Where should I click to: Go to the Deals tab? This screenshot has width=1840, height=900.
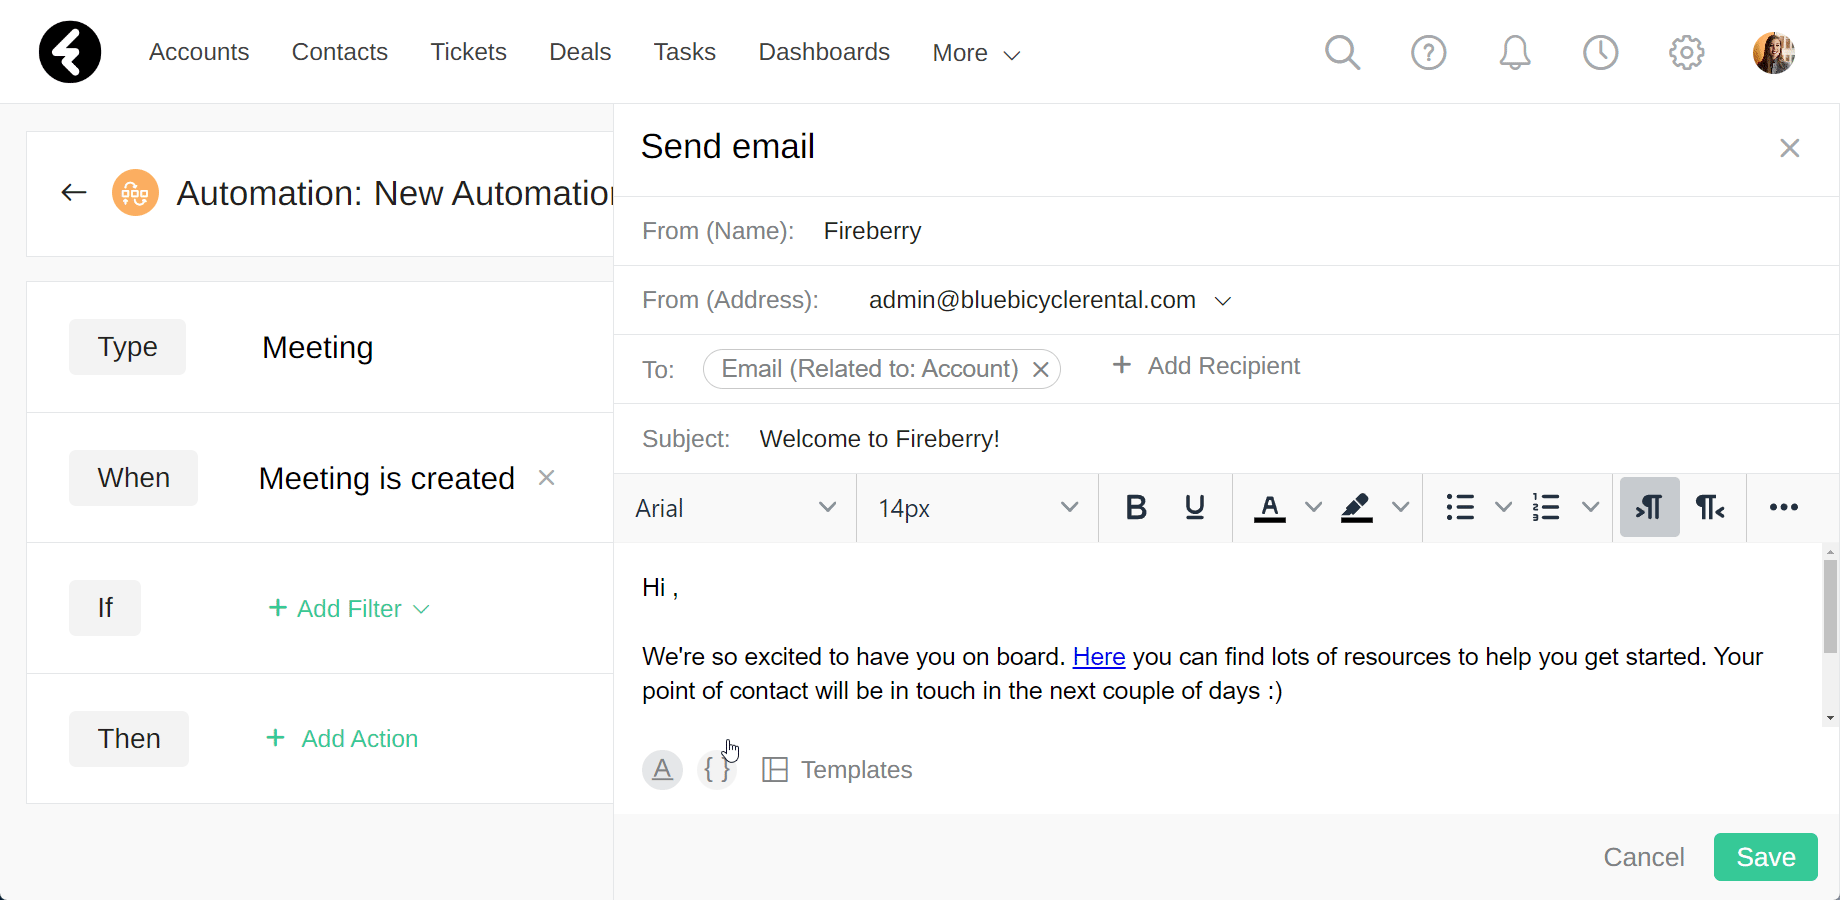pyautogui.click(x=580, y=52)
